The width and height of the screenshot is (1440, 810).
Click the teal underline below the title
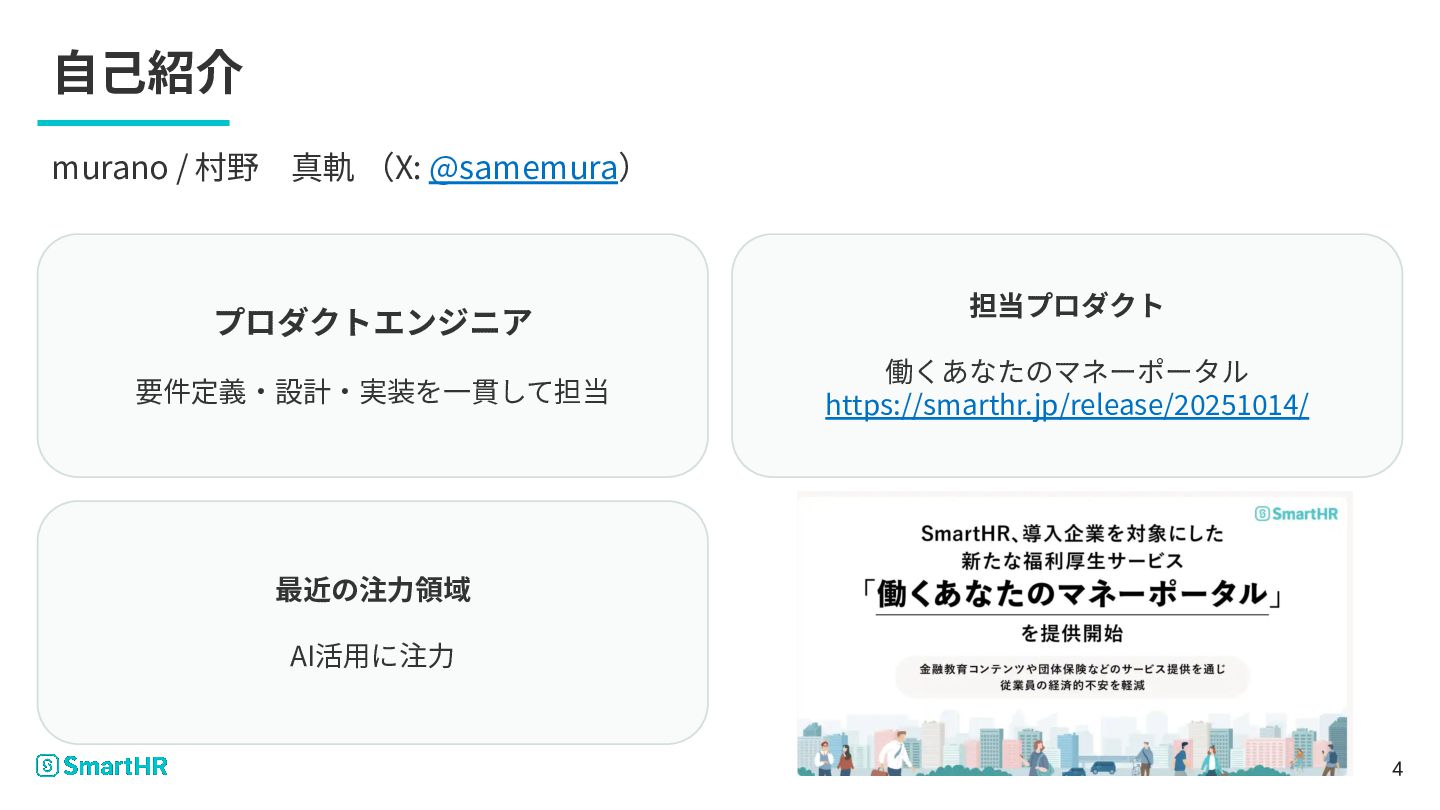tap(133, 123)
